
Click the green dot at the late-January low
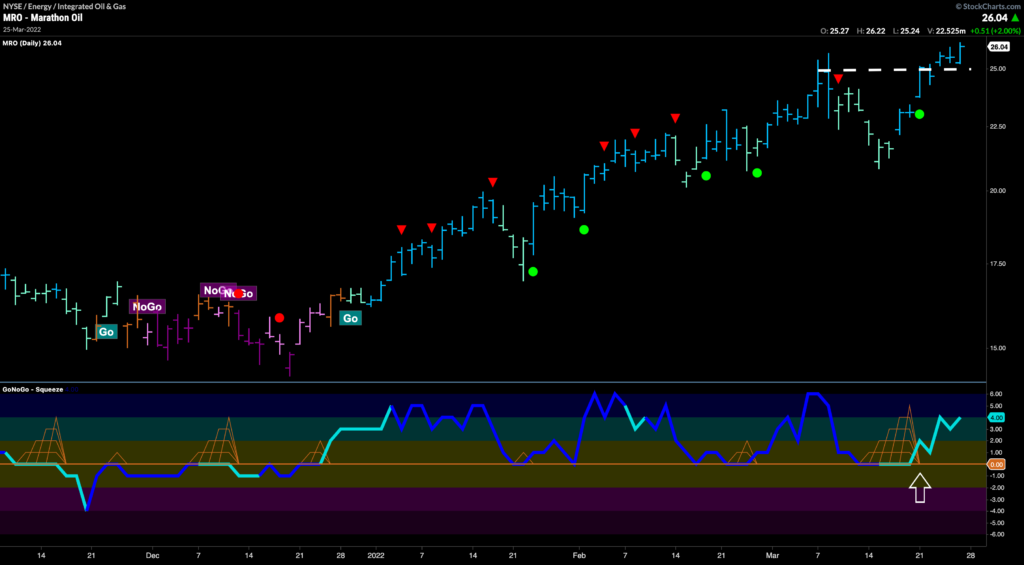(x=533, y=271)
